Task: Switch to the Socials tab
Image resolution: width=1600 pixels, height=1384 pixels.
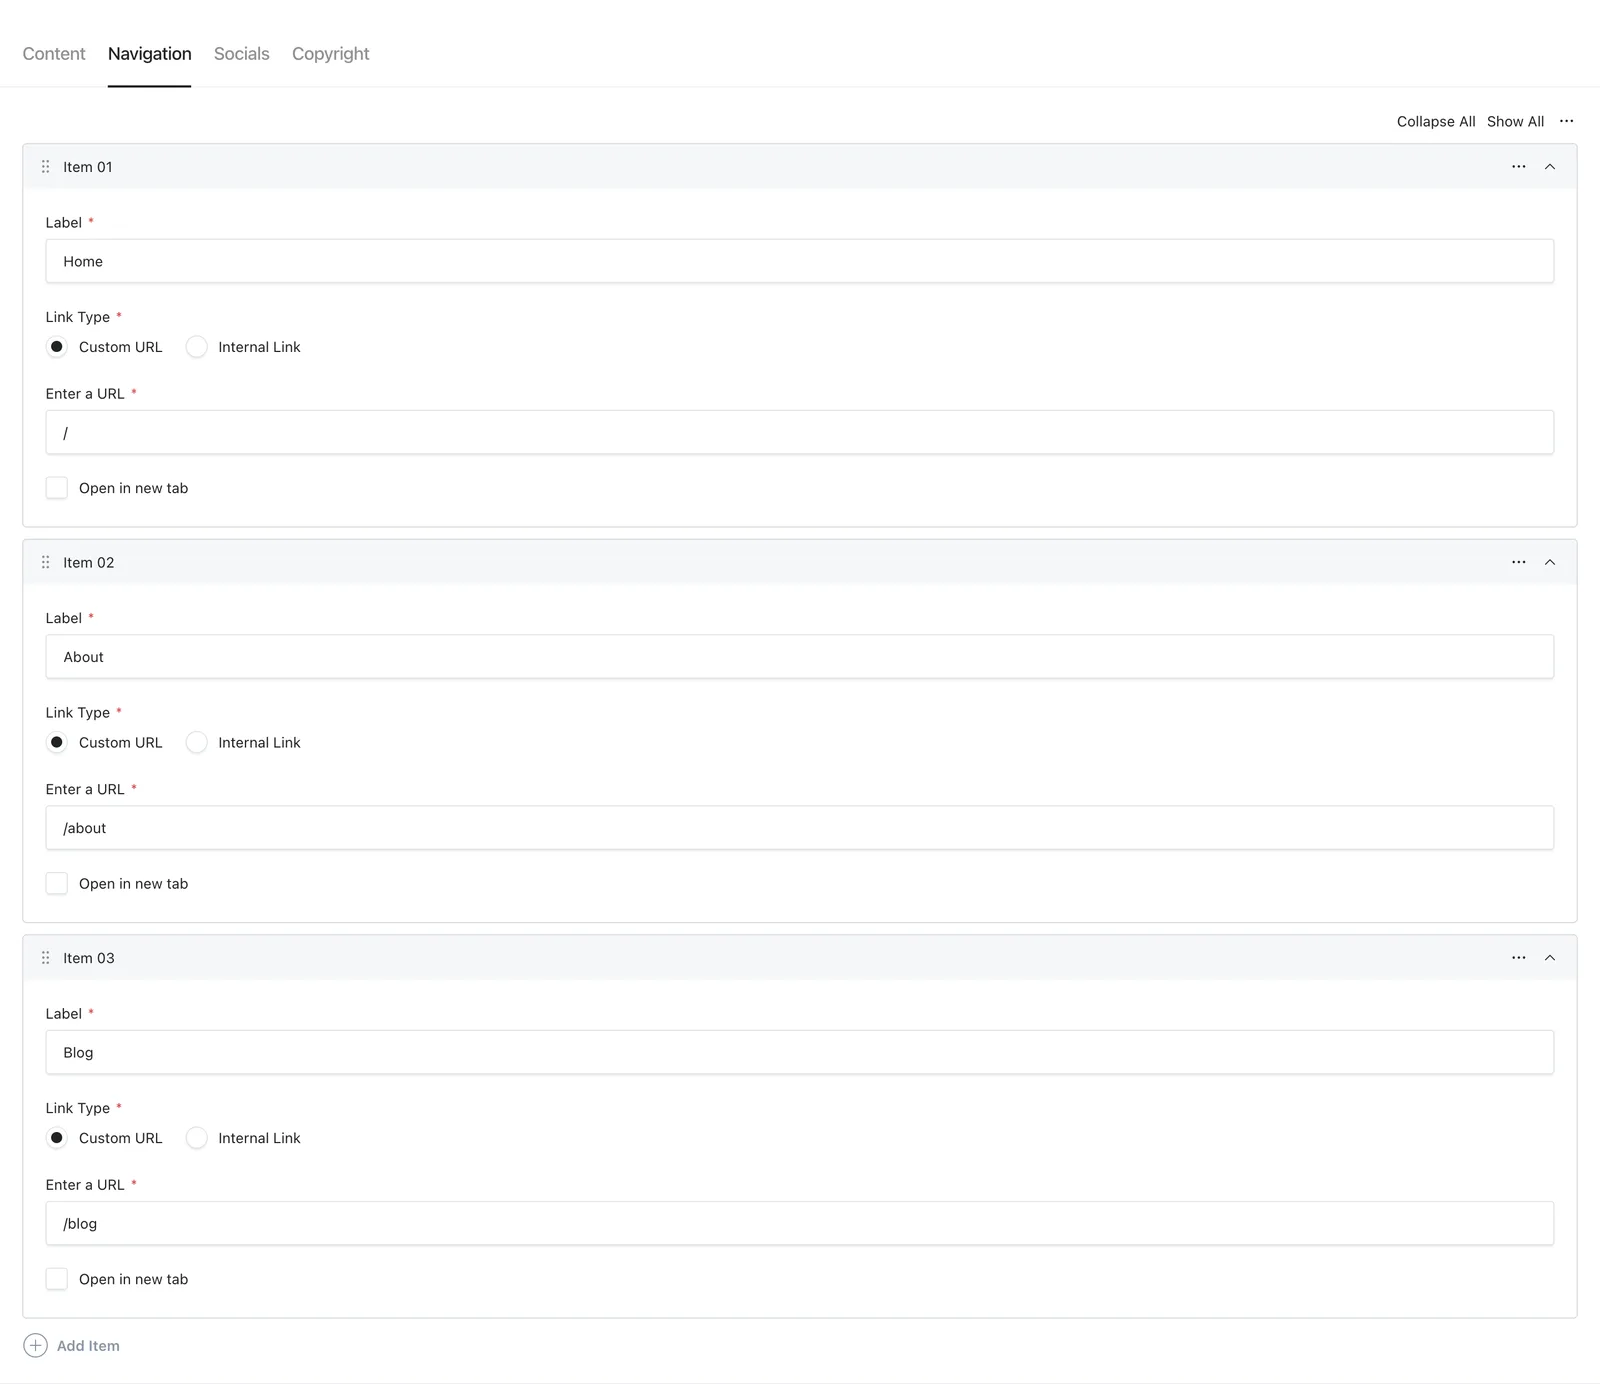Action: (241, 54)
